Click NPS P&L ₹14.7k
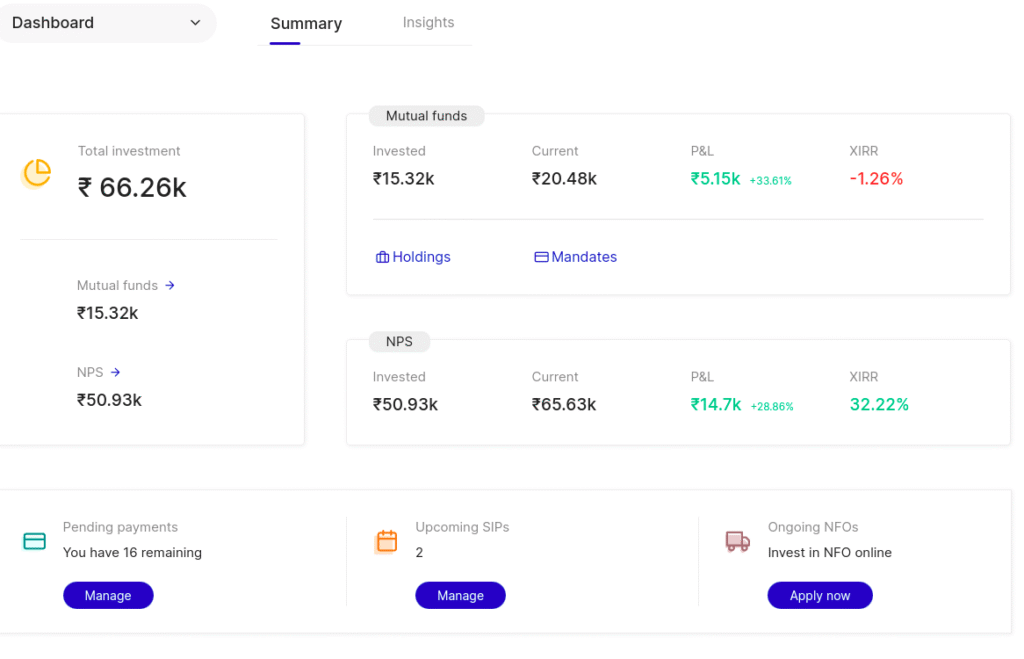This screenshot has width=1024, height=659. click(x=716, y=404)
